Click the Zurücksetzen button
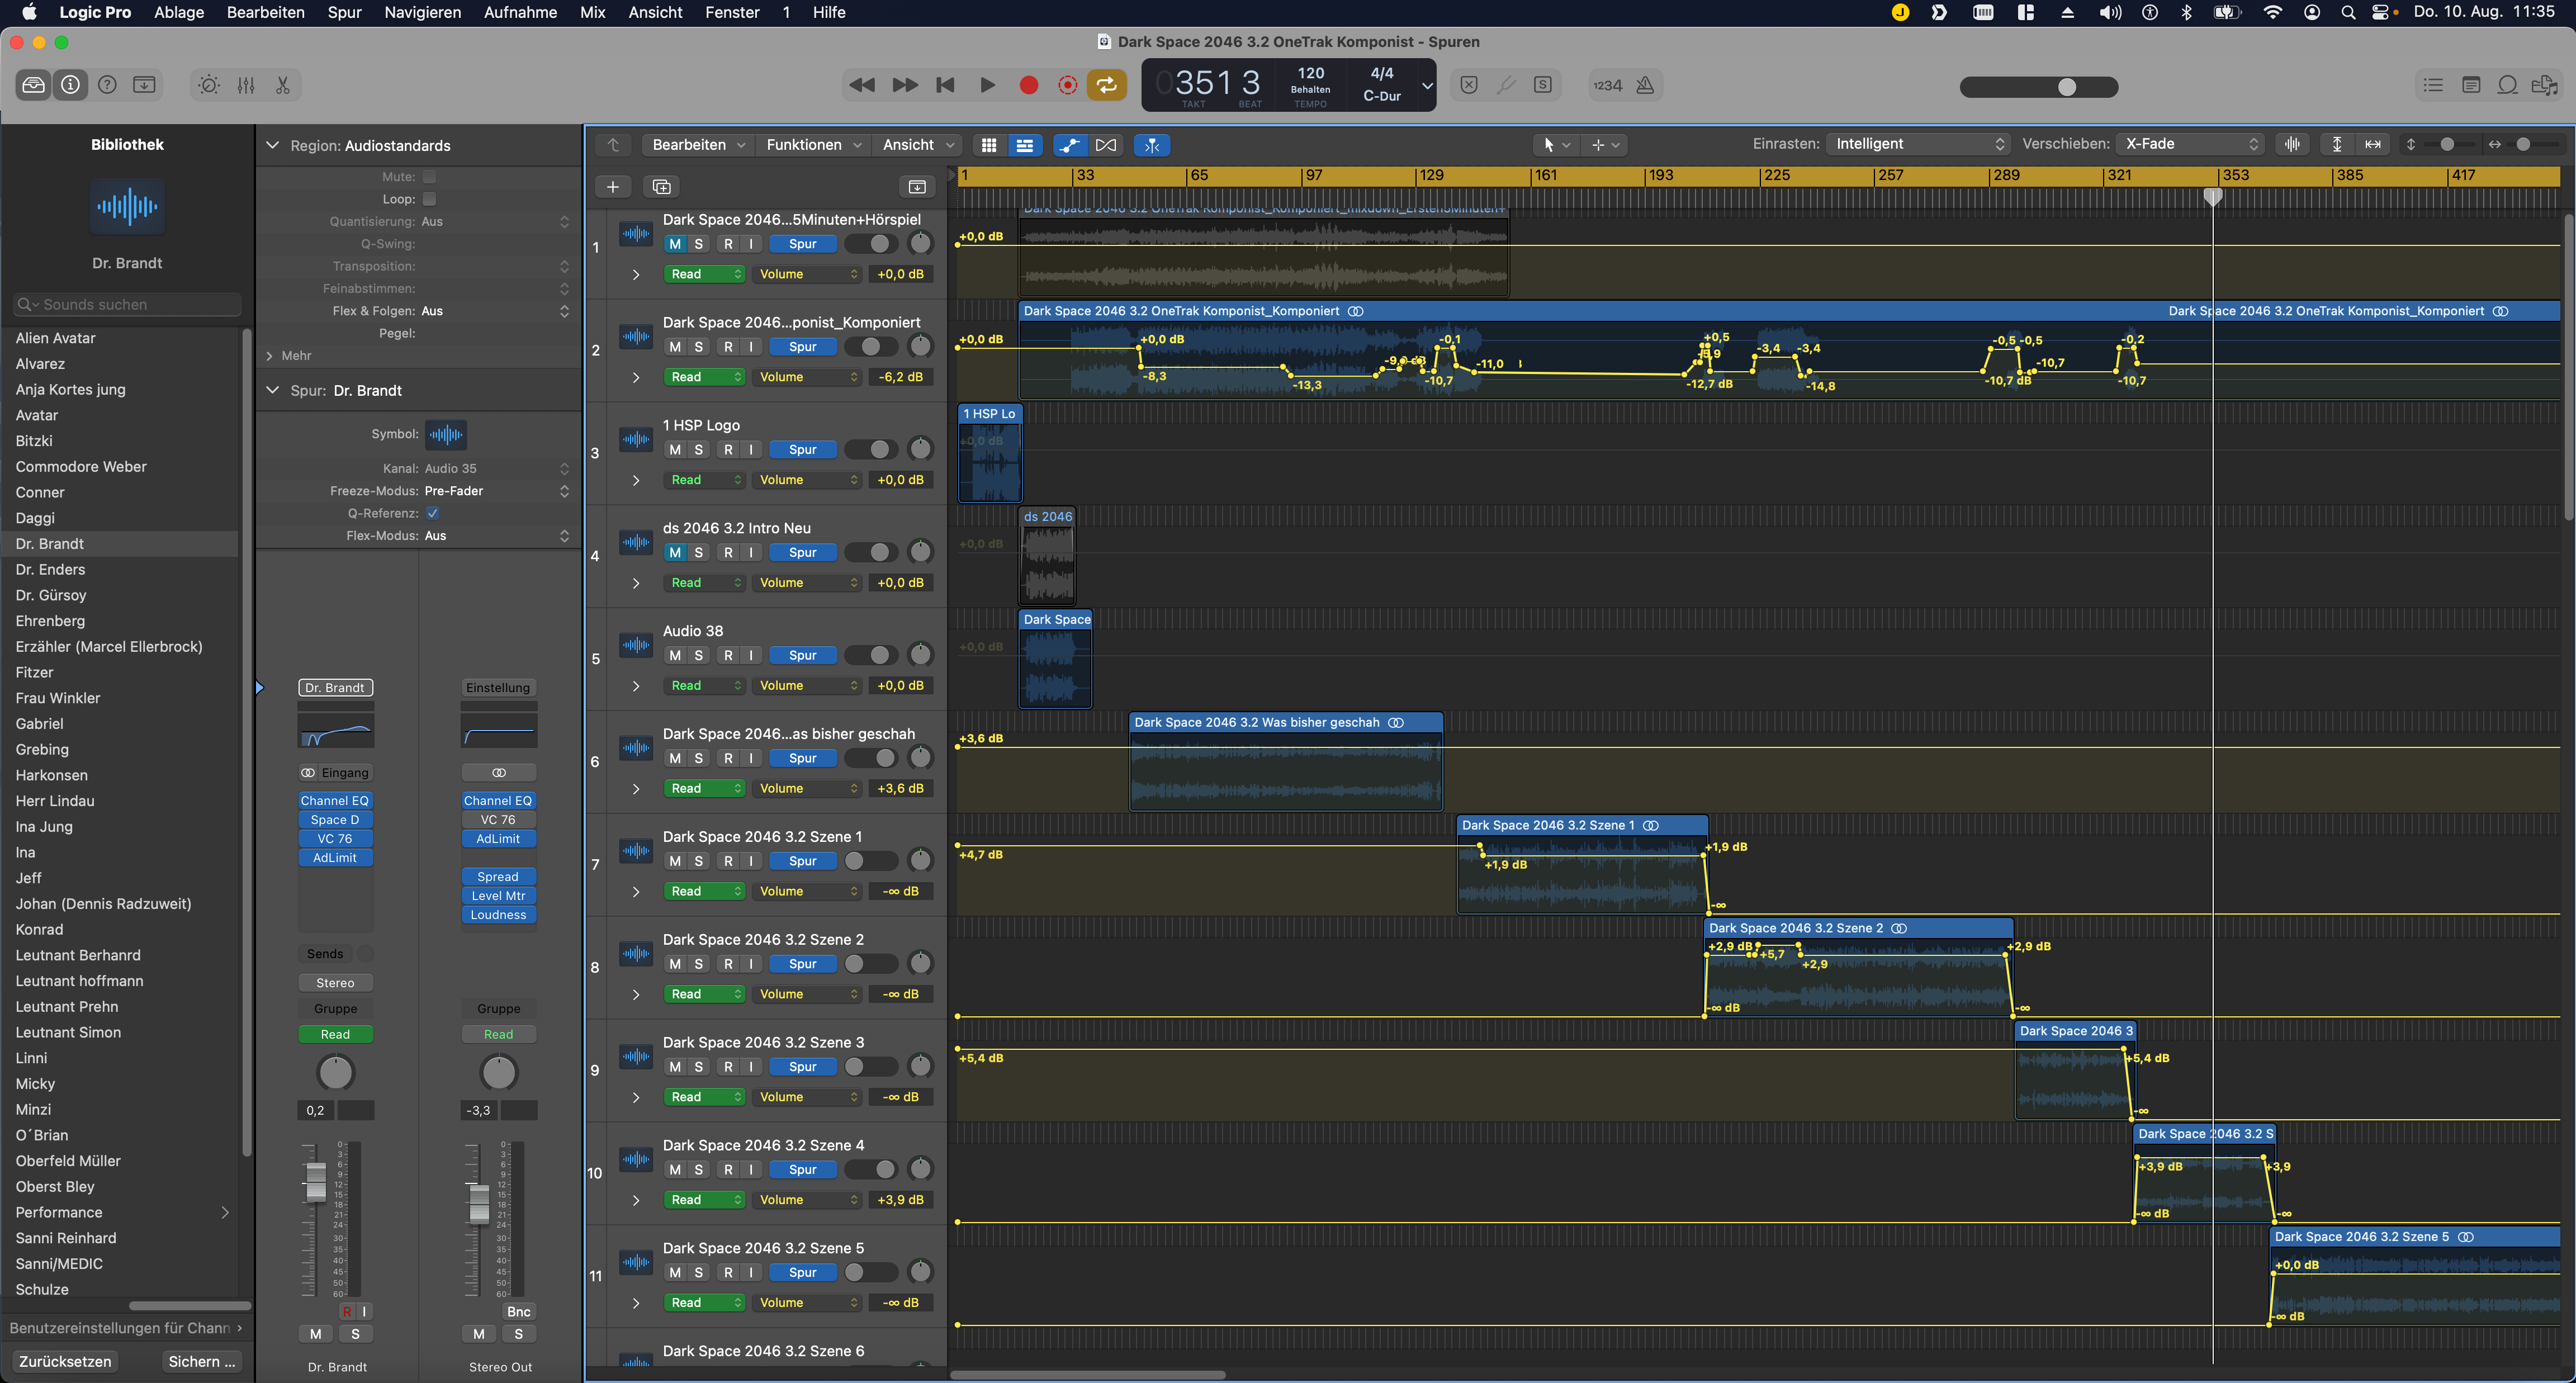2576x1383 pixels. pos(65,1362)
